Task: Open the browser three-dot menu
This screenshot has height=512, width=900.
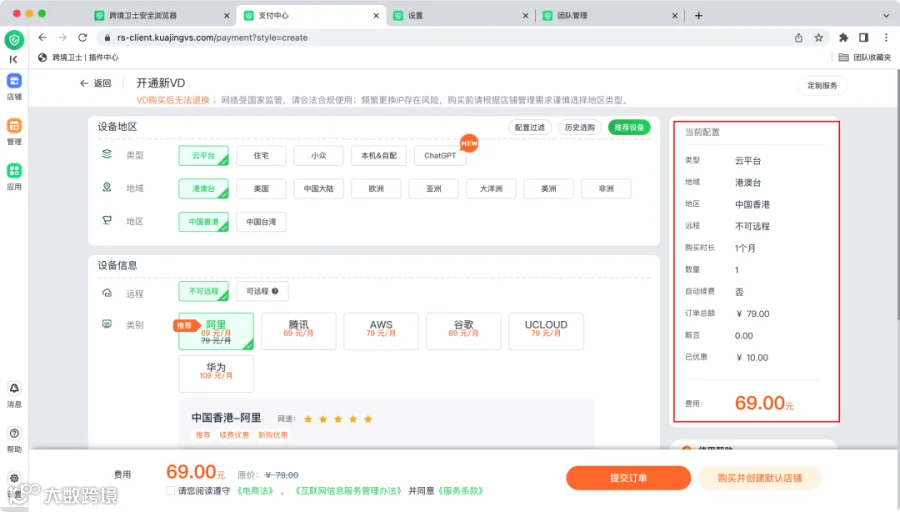Action: coord(886,37)
